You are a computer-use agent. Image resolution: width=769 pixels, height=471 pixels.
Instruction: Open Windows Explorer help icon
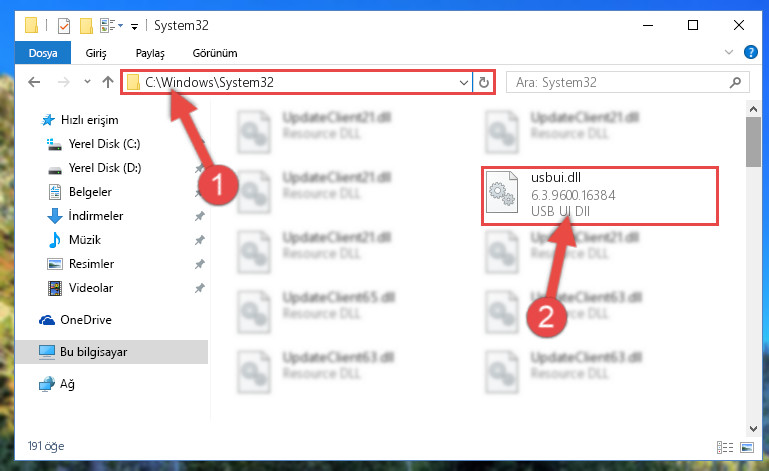tap(750, 52)
